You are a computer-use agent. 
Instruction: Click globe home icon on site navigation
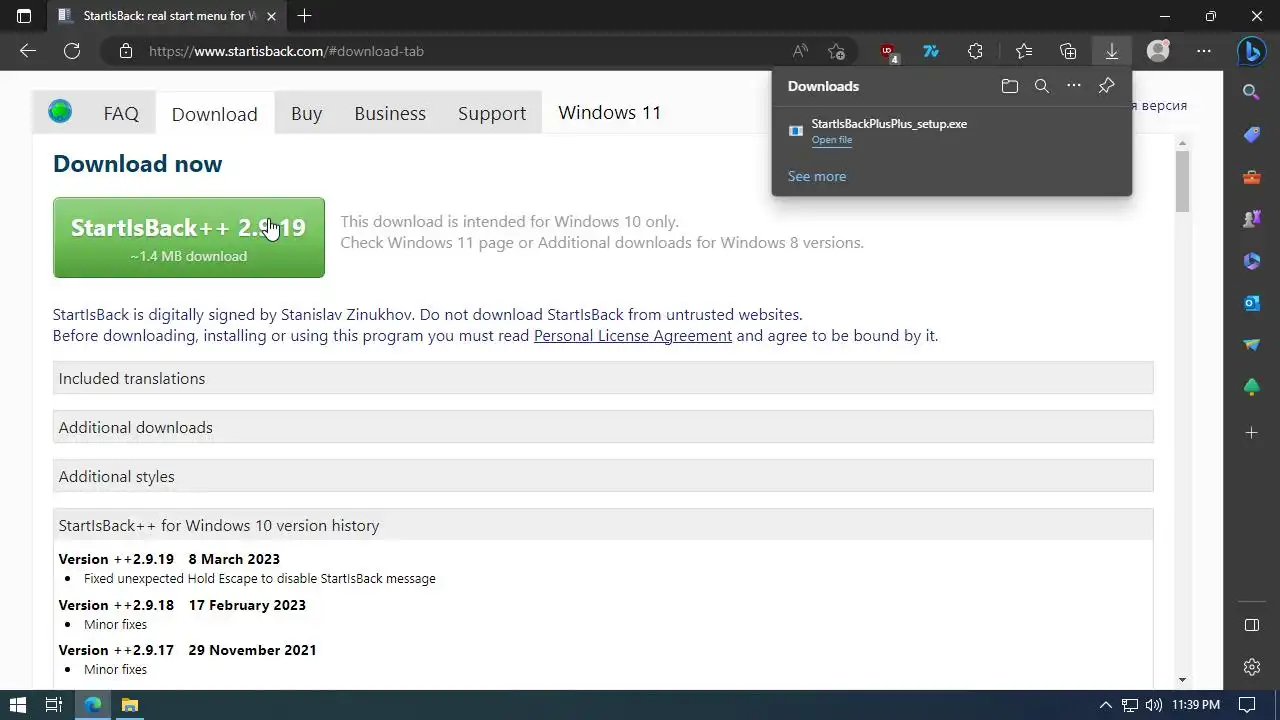tap(60, 112)
